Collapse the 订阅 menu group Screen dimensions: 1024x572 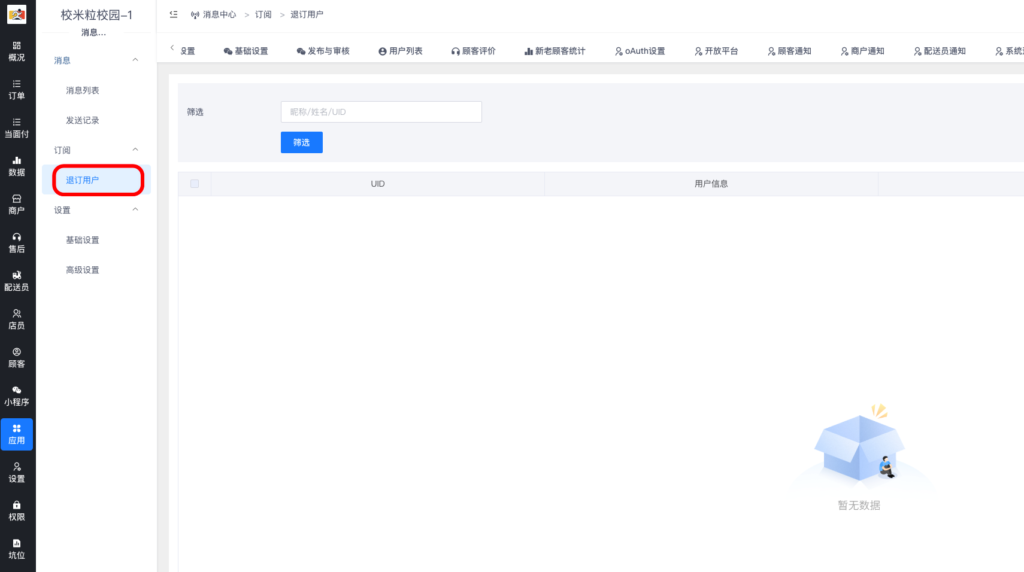pyautogui.click(x=135, y=150)
